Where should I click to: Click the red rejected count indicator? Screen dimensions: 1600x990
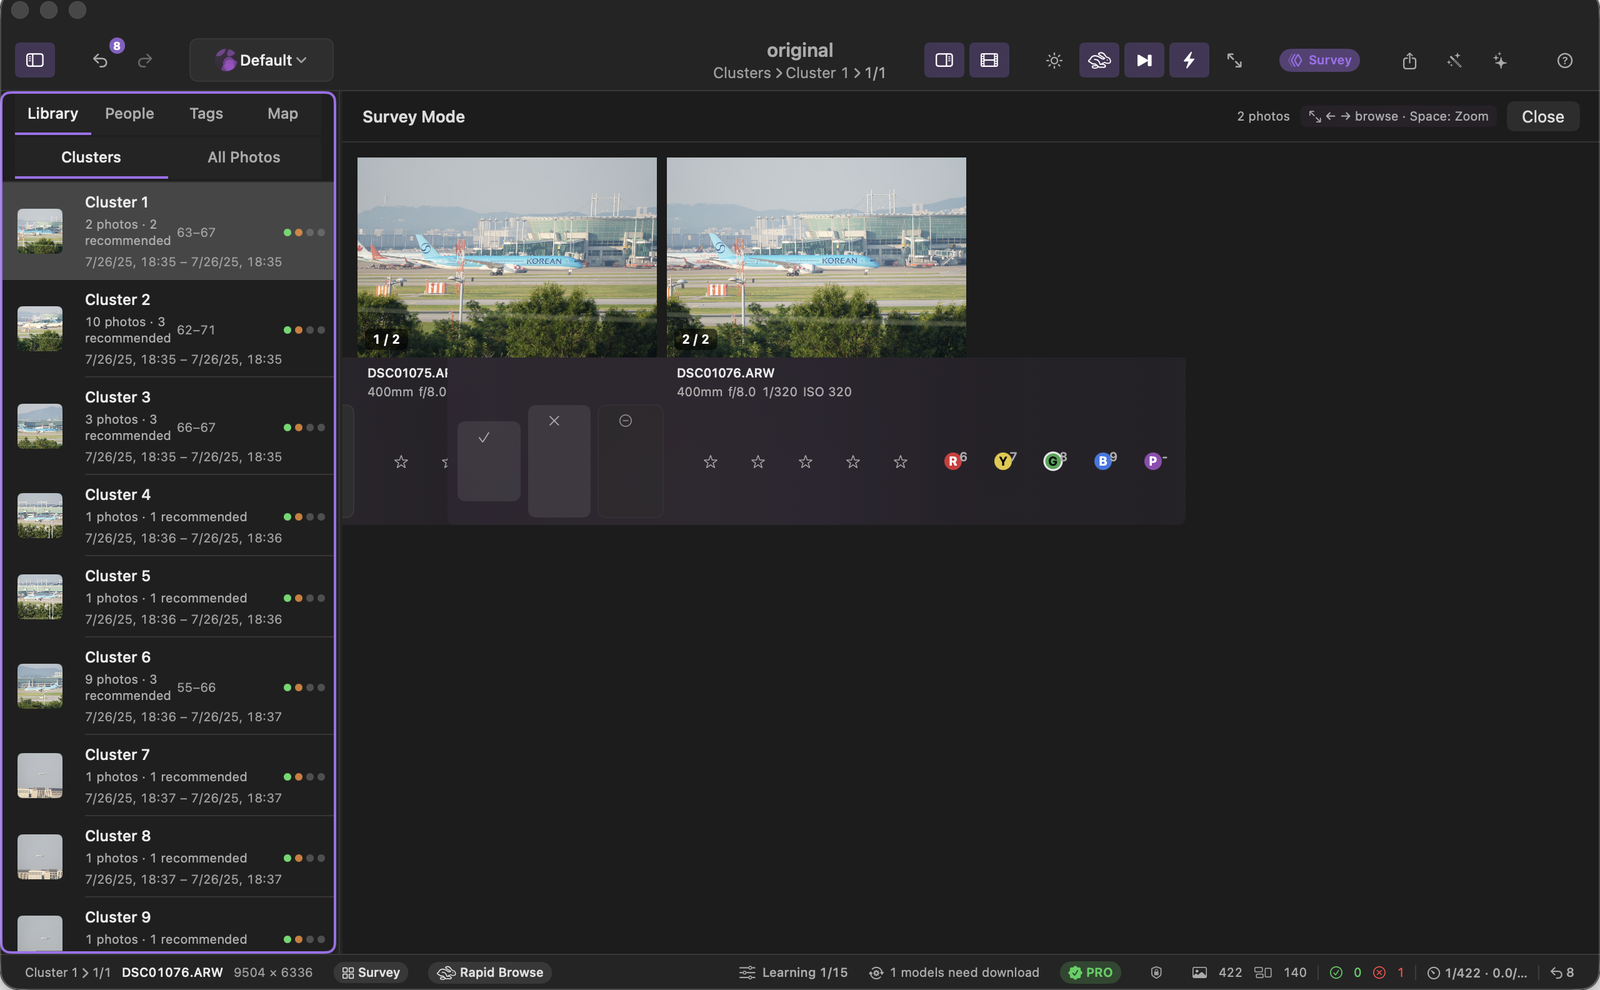pyautogui.click(x=1389, y=972)
